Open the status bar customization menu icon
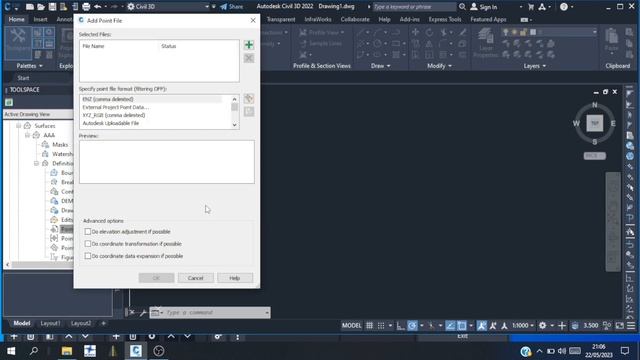Screen dimensions: 640x360 [631, 325]
